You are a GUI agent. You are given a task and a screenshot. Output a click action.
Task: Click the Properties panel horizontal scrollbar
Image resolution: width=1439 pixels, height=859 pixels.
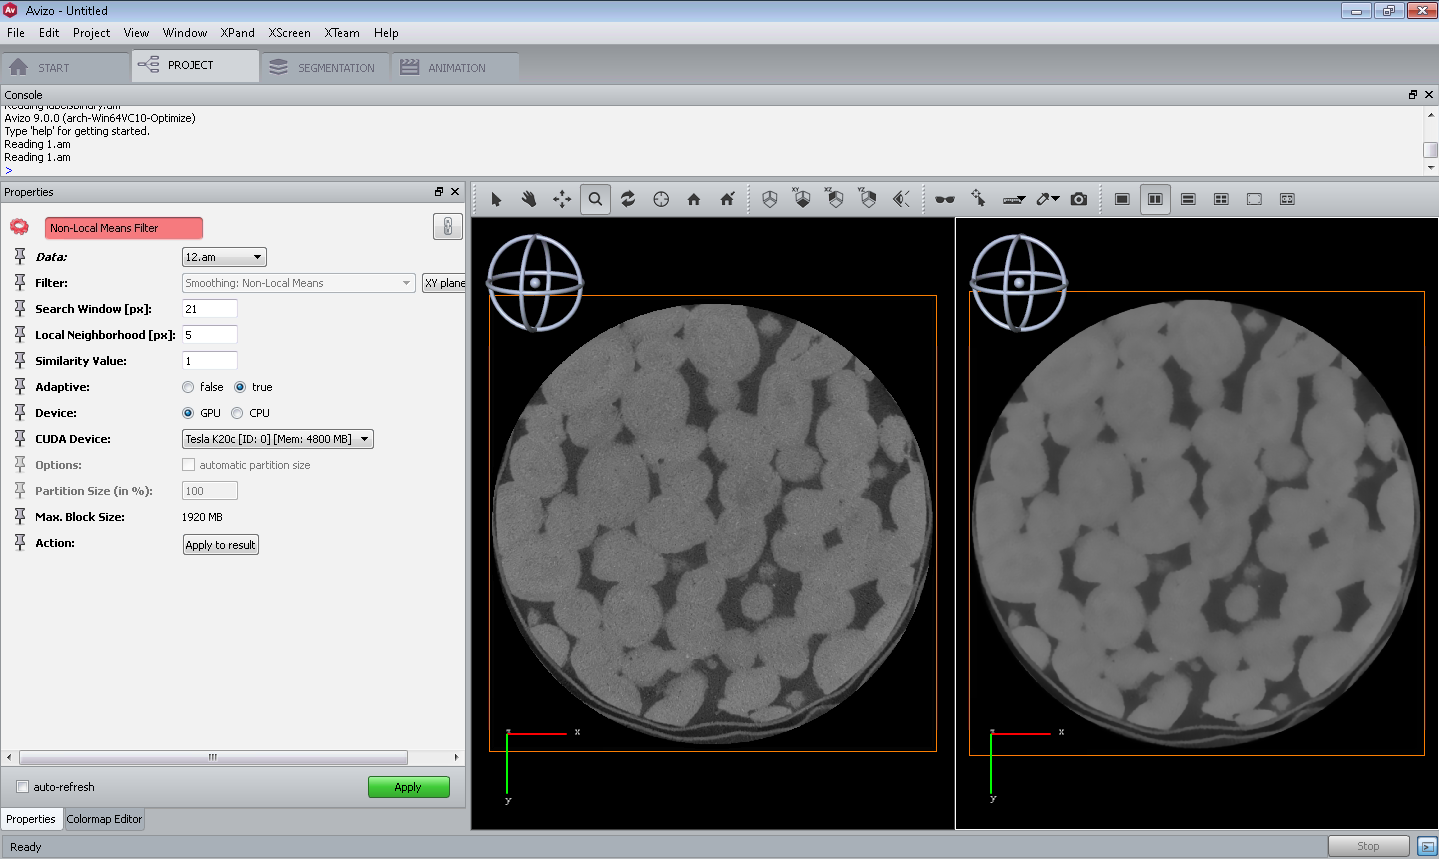coord(212,757)
